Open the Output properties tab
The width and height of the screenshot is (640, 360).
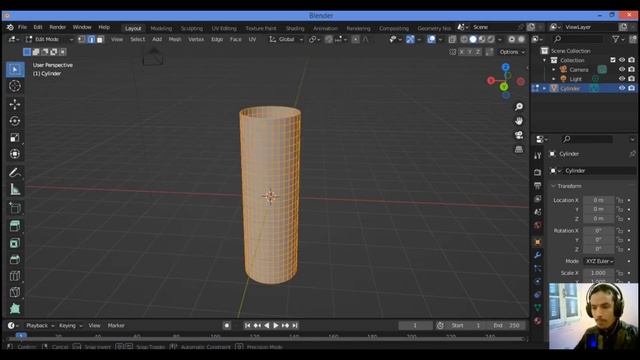[538, 186]
